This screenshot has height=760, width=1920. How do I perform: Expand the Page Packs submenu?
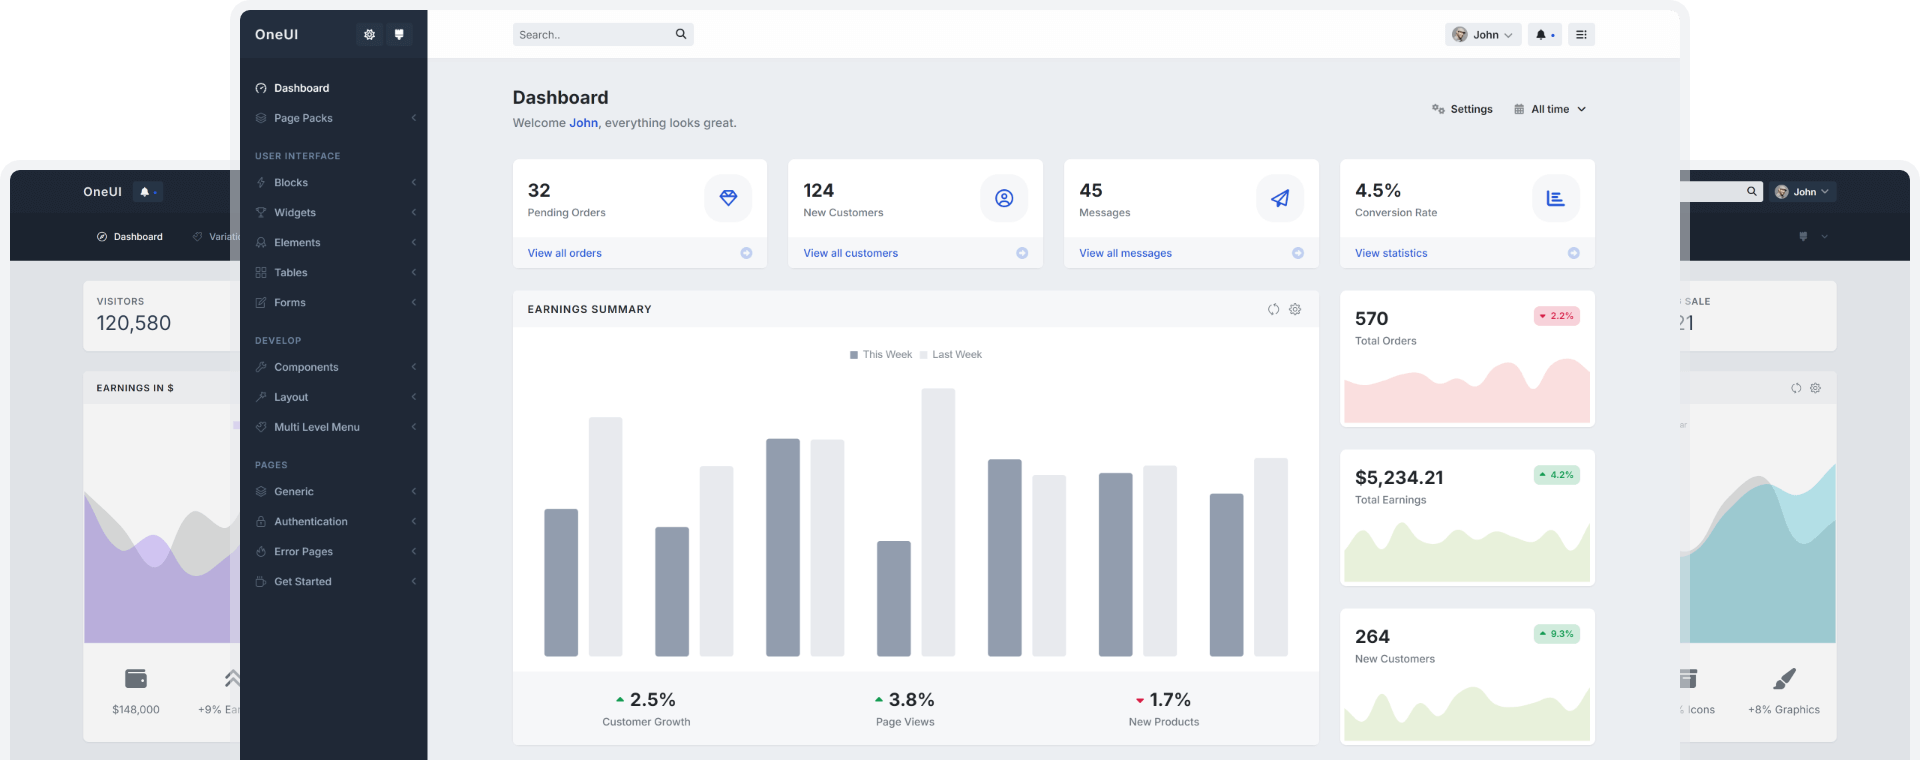[303, 118]
